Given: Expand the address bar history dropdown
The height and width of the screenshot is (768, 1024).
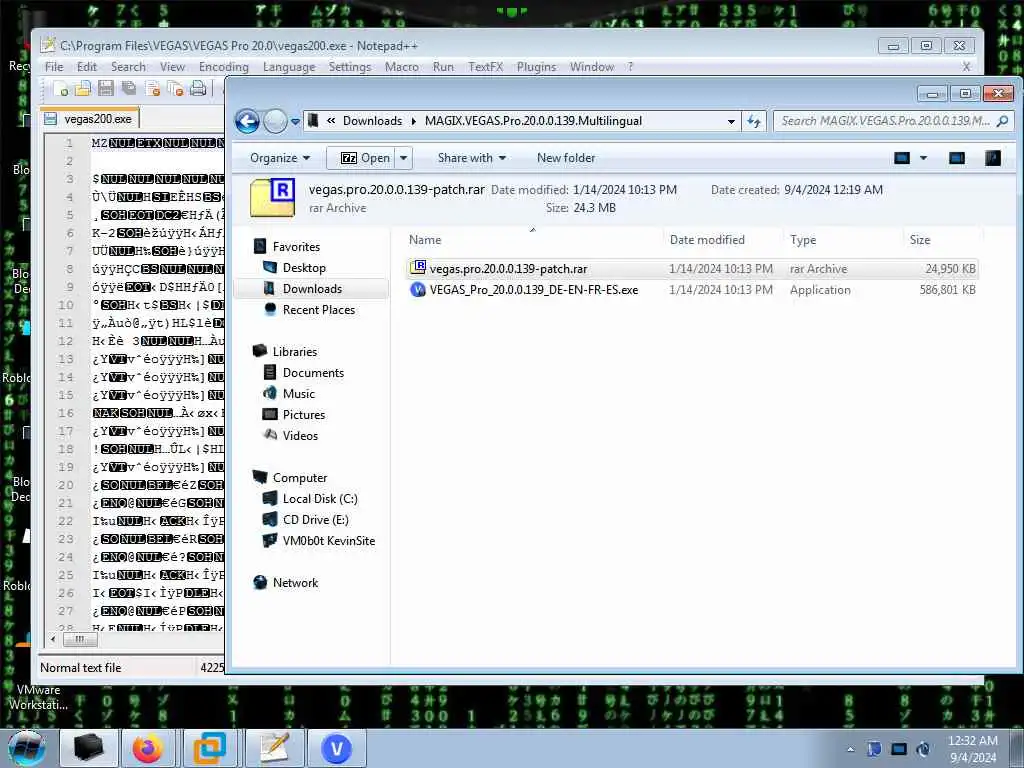Looking at the screenshot, I should point(731,121).
